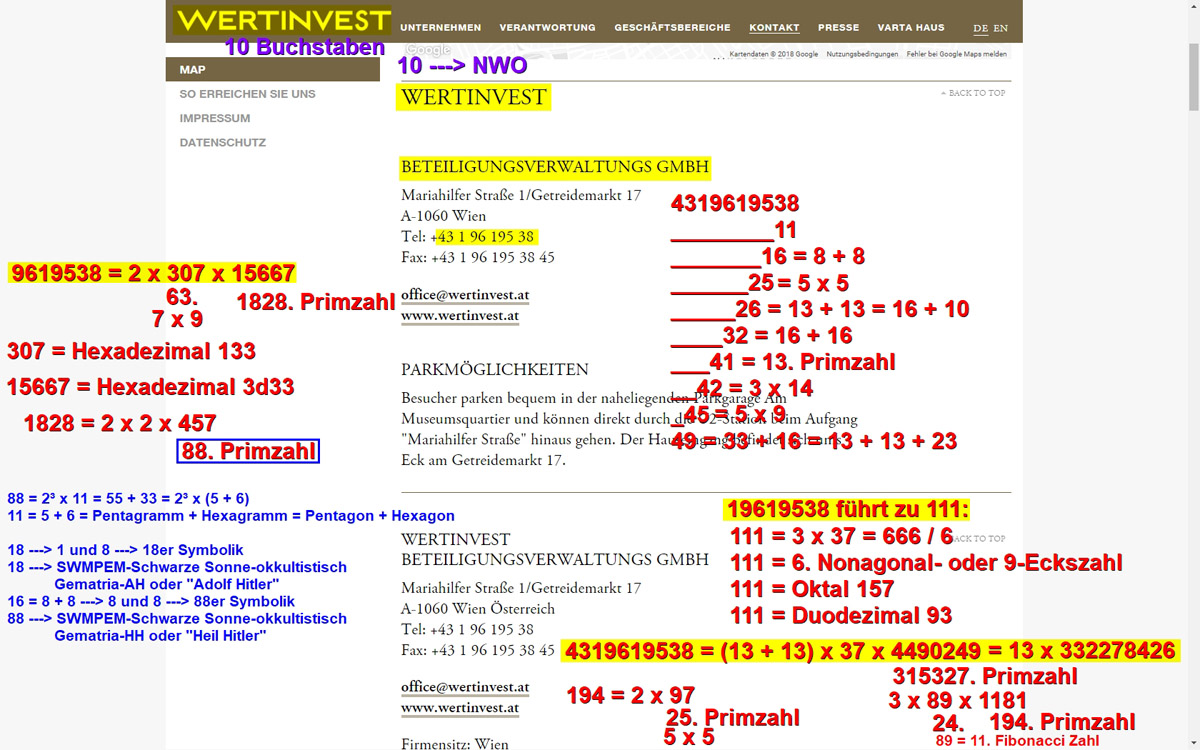Image resolution: width=1200 pixels, height=750 pixels.
Task: Open the upper www.wertinvest.at link
Action: (460, 316)
